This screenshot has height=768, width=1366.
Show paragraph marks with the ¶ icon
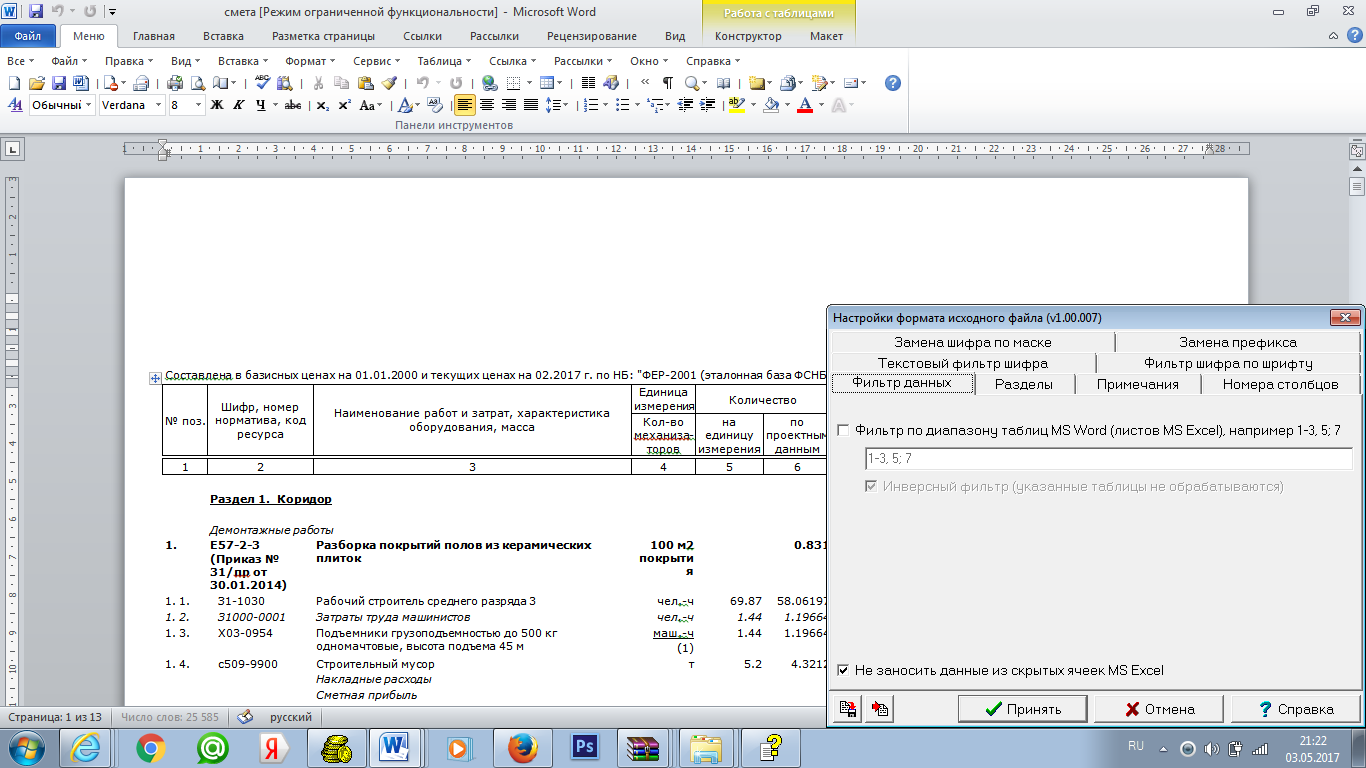click(x=667, y=84)
